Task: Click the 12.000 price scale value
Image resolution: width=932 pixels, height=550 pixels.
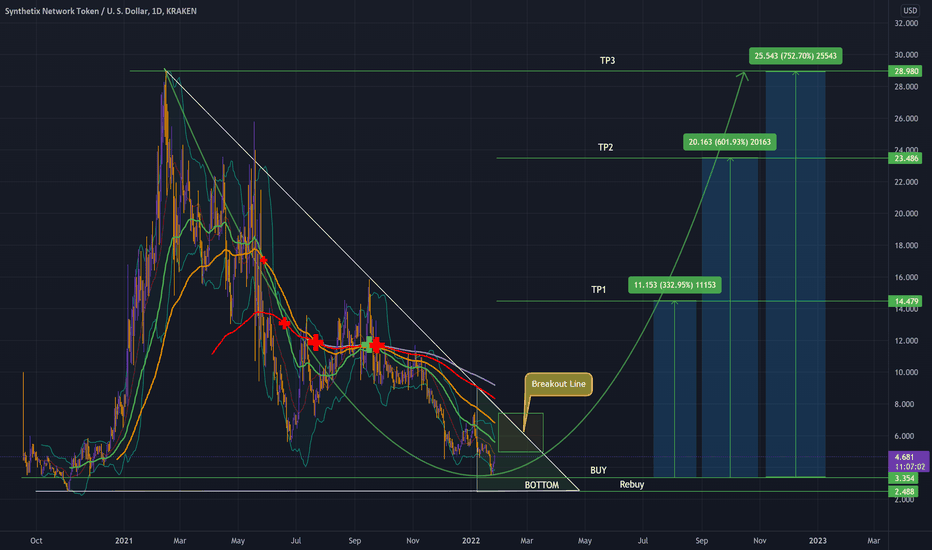Action: tap(906, 341)
